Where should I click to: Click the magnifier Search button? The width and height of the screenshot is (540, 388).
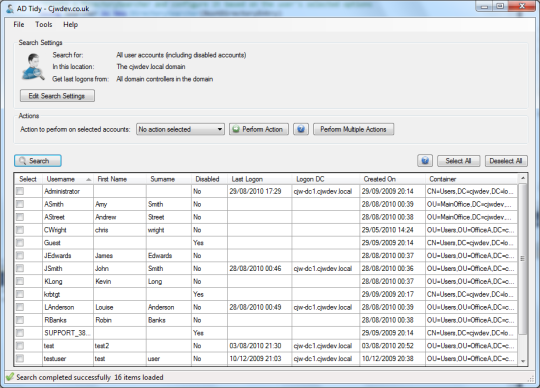(38, 161)
